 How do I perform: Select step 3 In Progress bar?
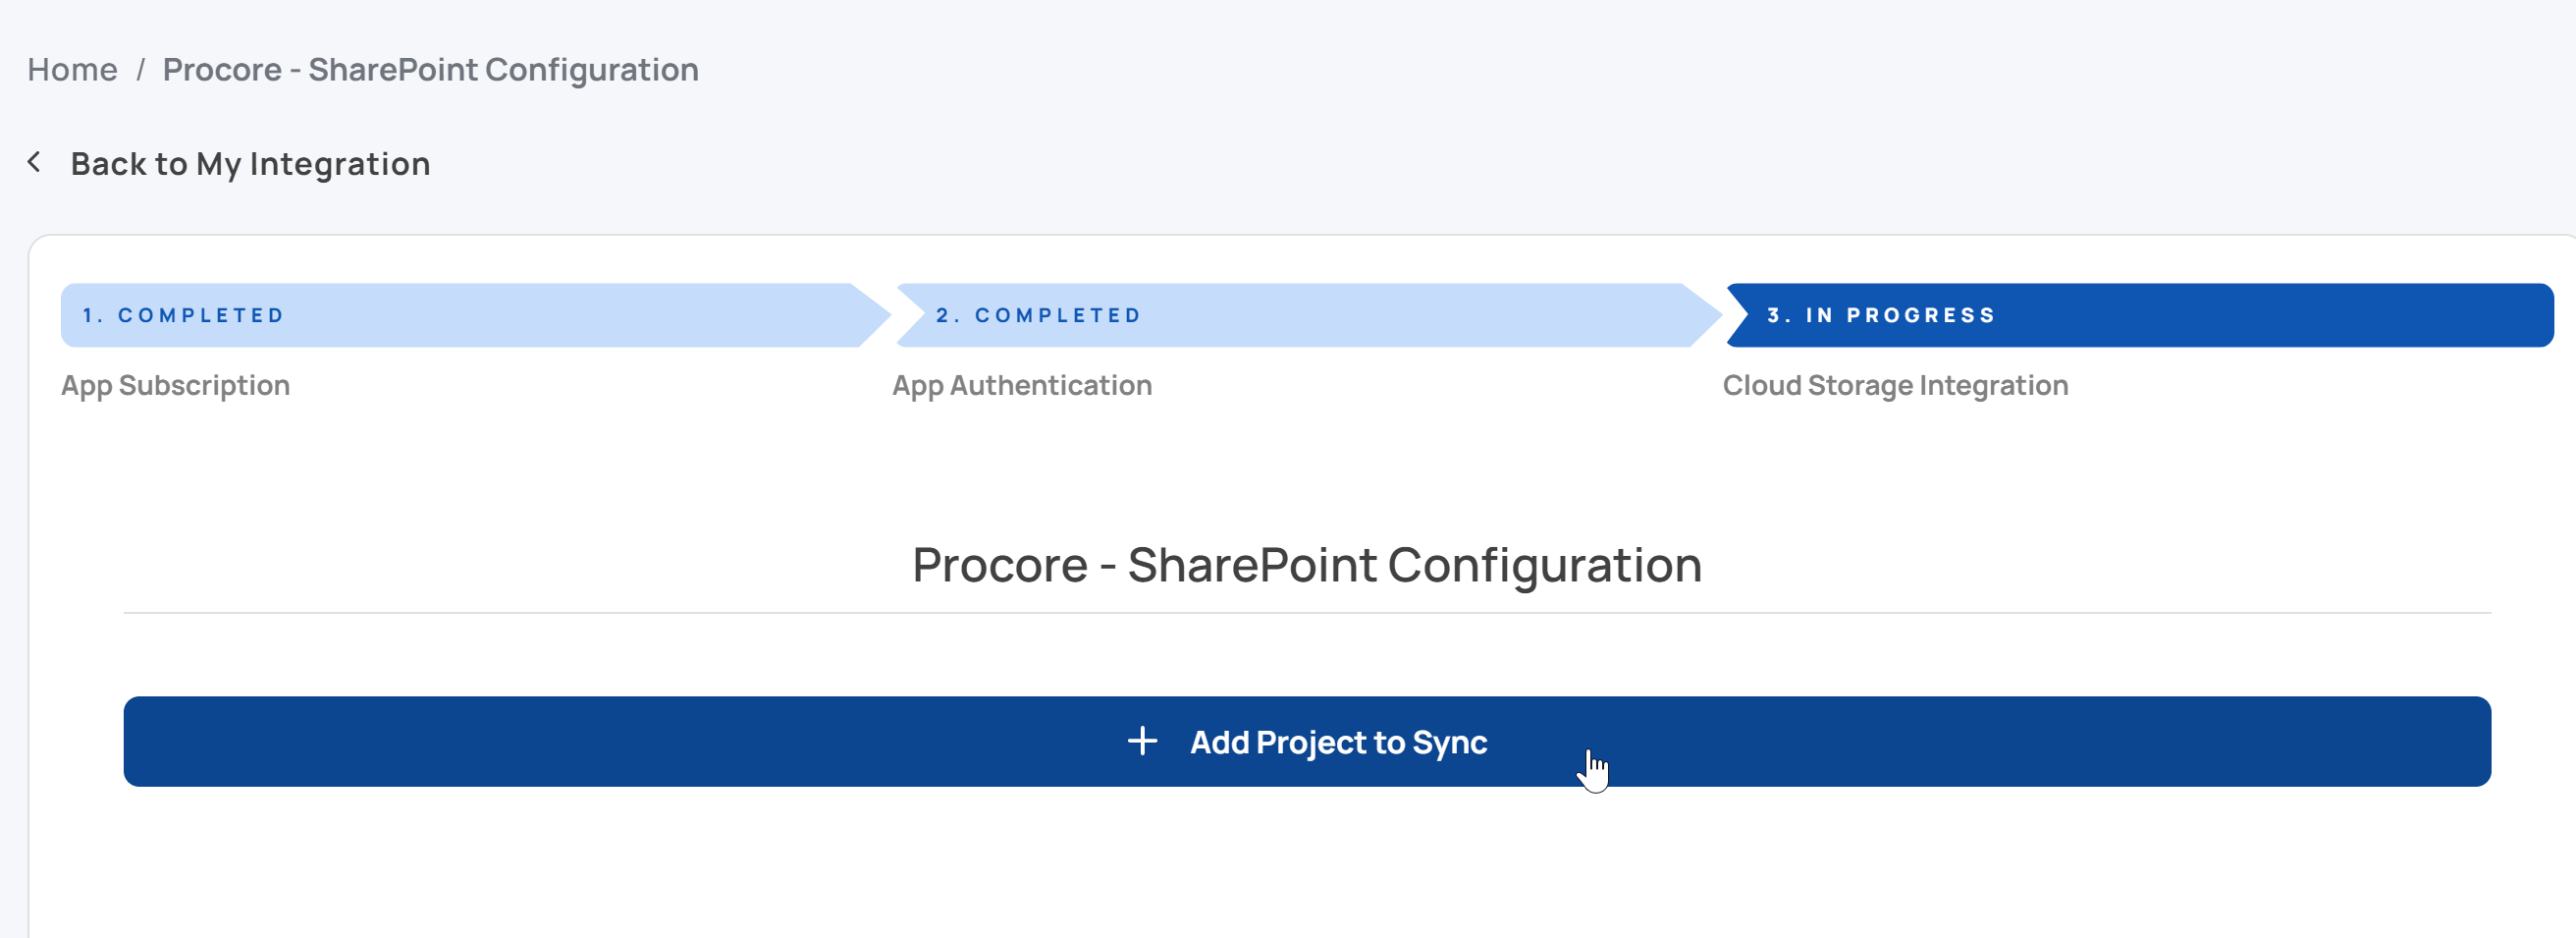pyautogui.click(x=2140, y=315)
